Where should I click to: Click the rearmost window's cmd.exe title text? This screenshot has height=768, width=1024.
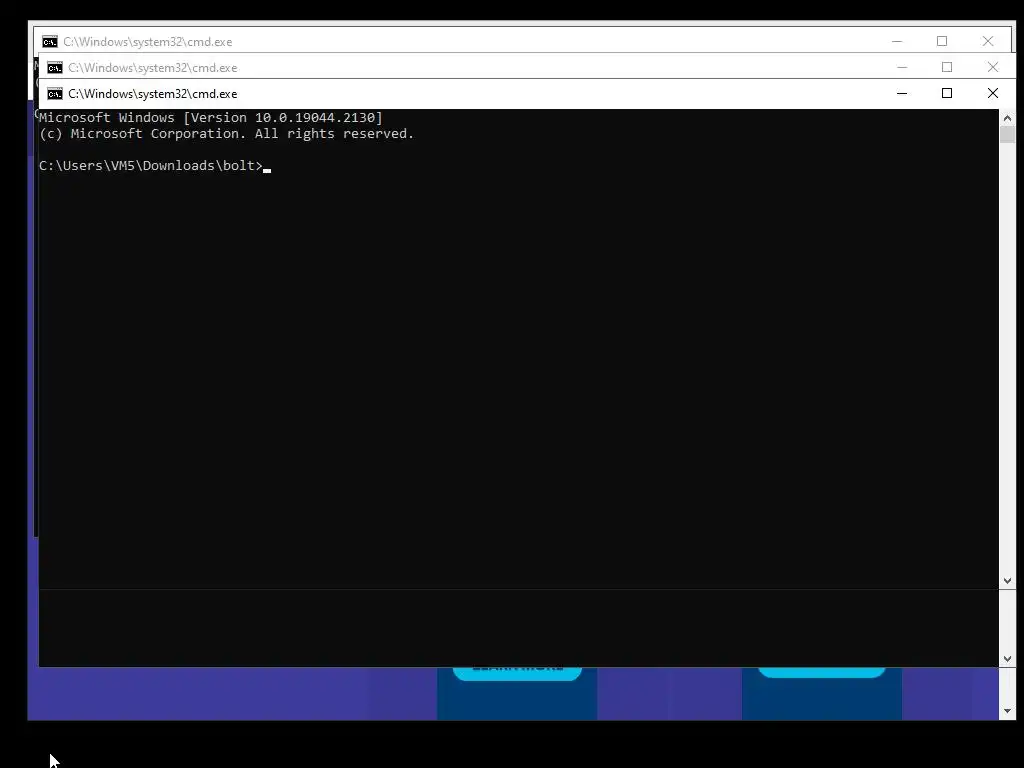click(x=148, y=42)
